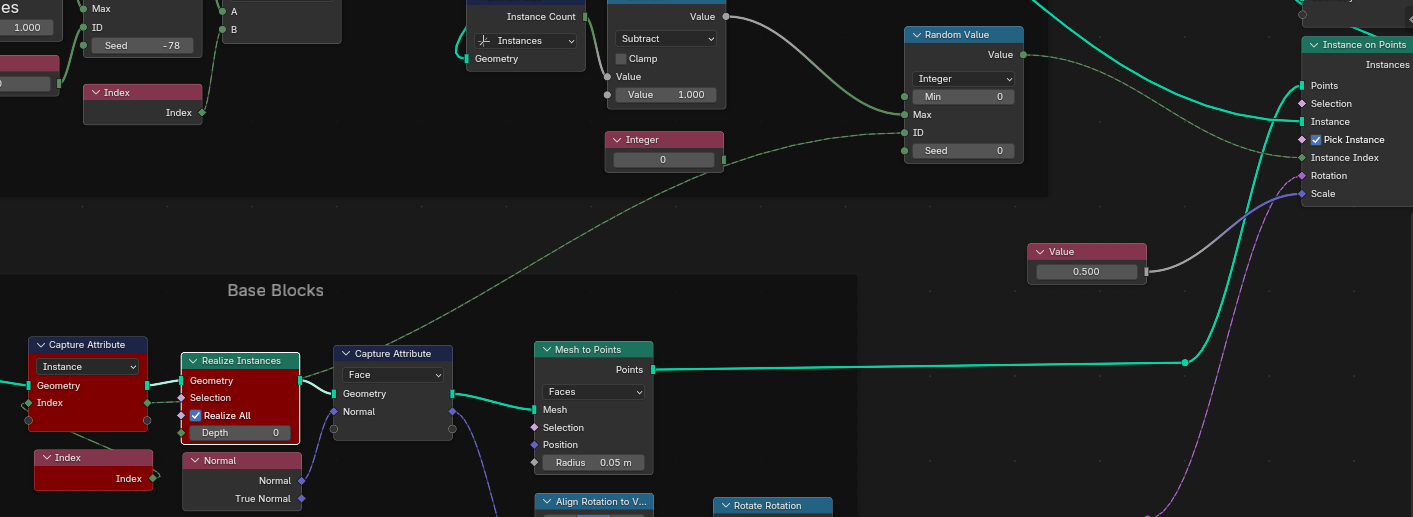Click the True Normal output socket
The image size is (1413, 517).
pyautogui.click(x=301, y=499)
